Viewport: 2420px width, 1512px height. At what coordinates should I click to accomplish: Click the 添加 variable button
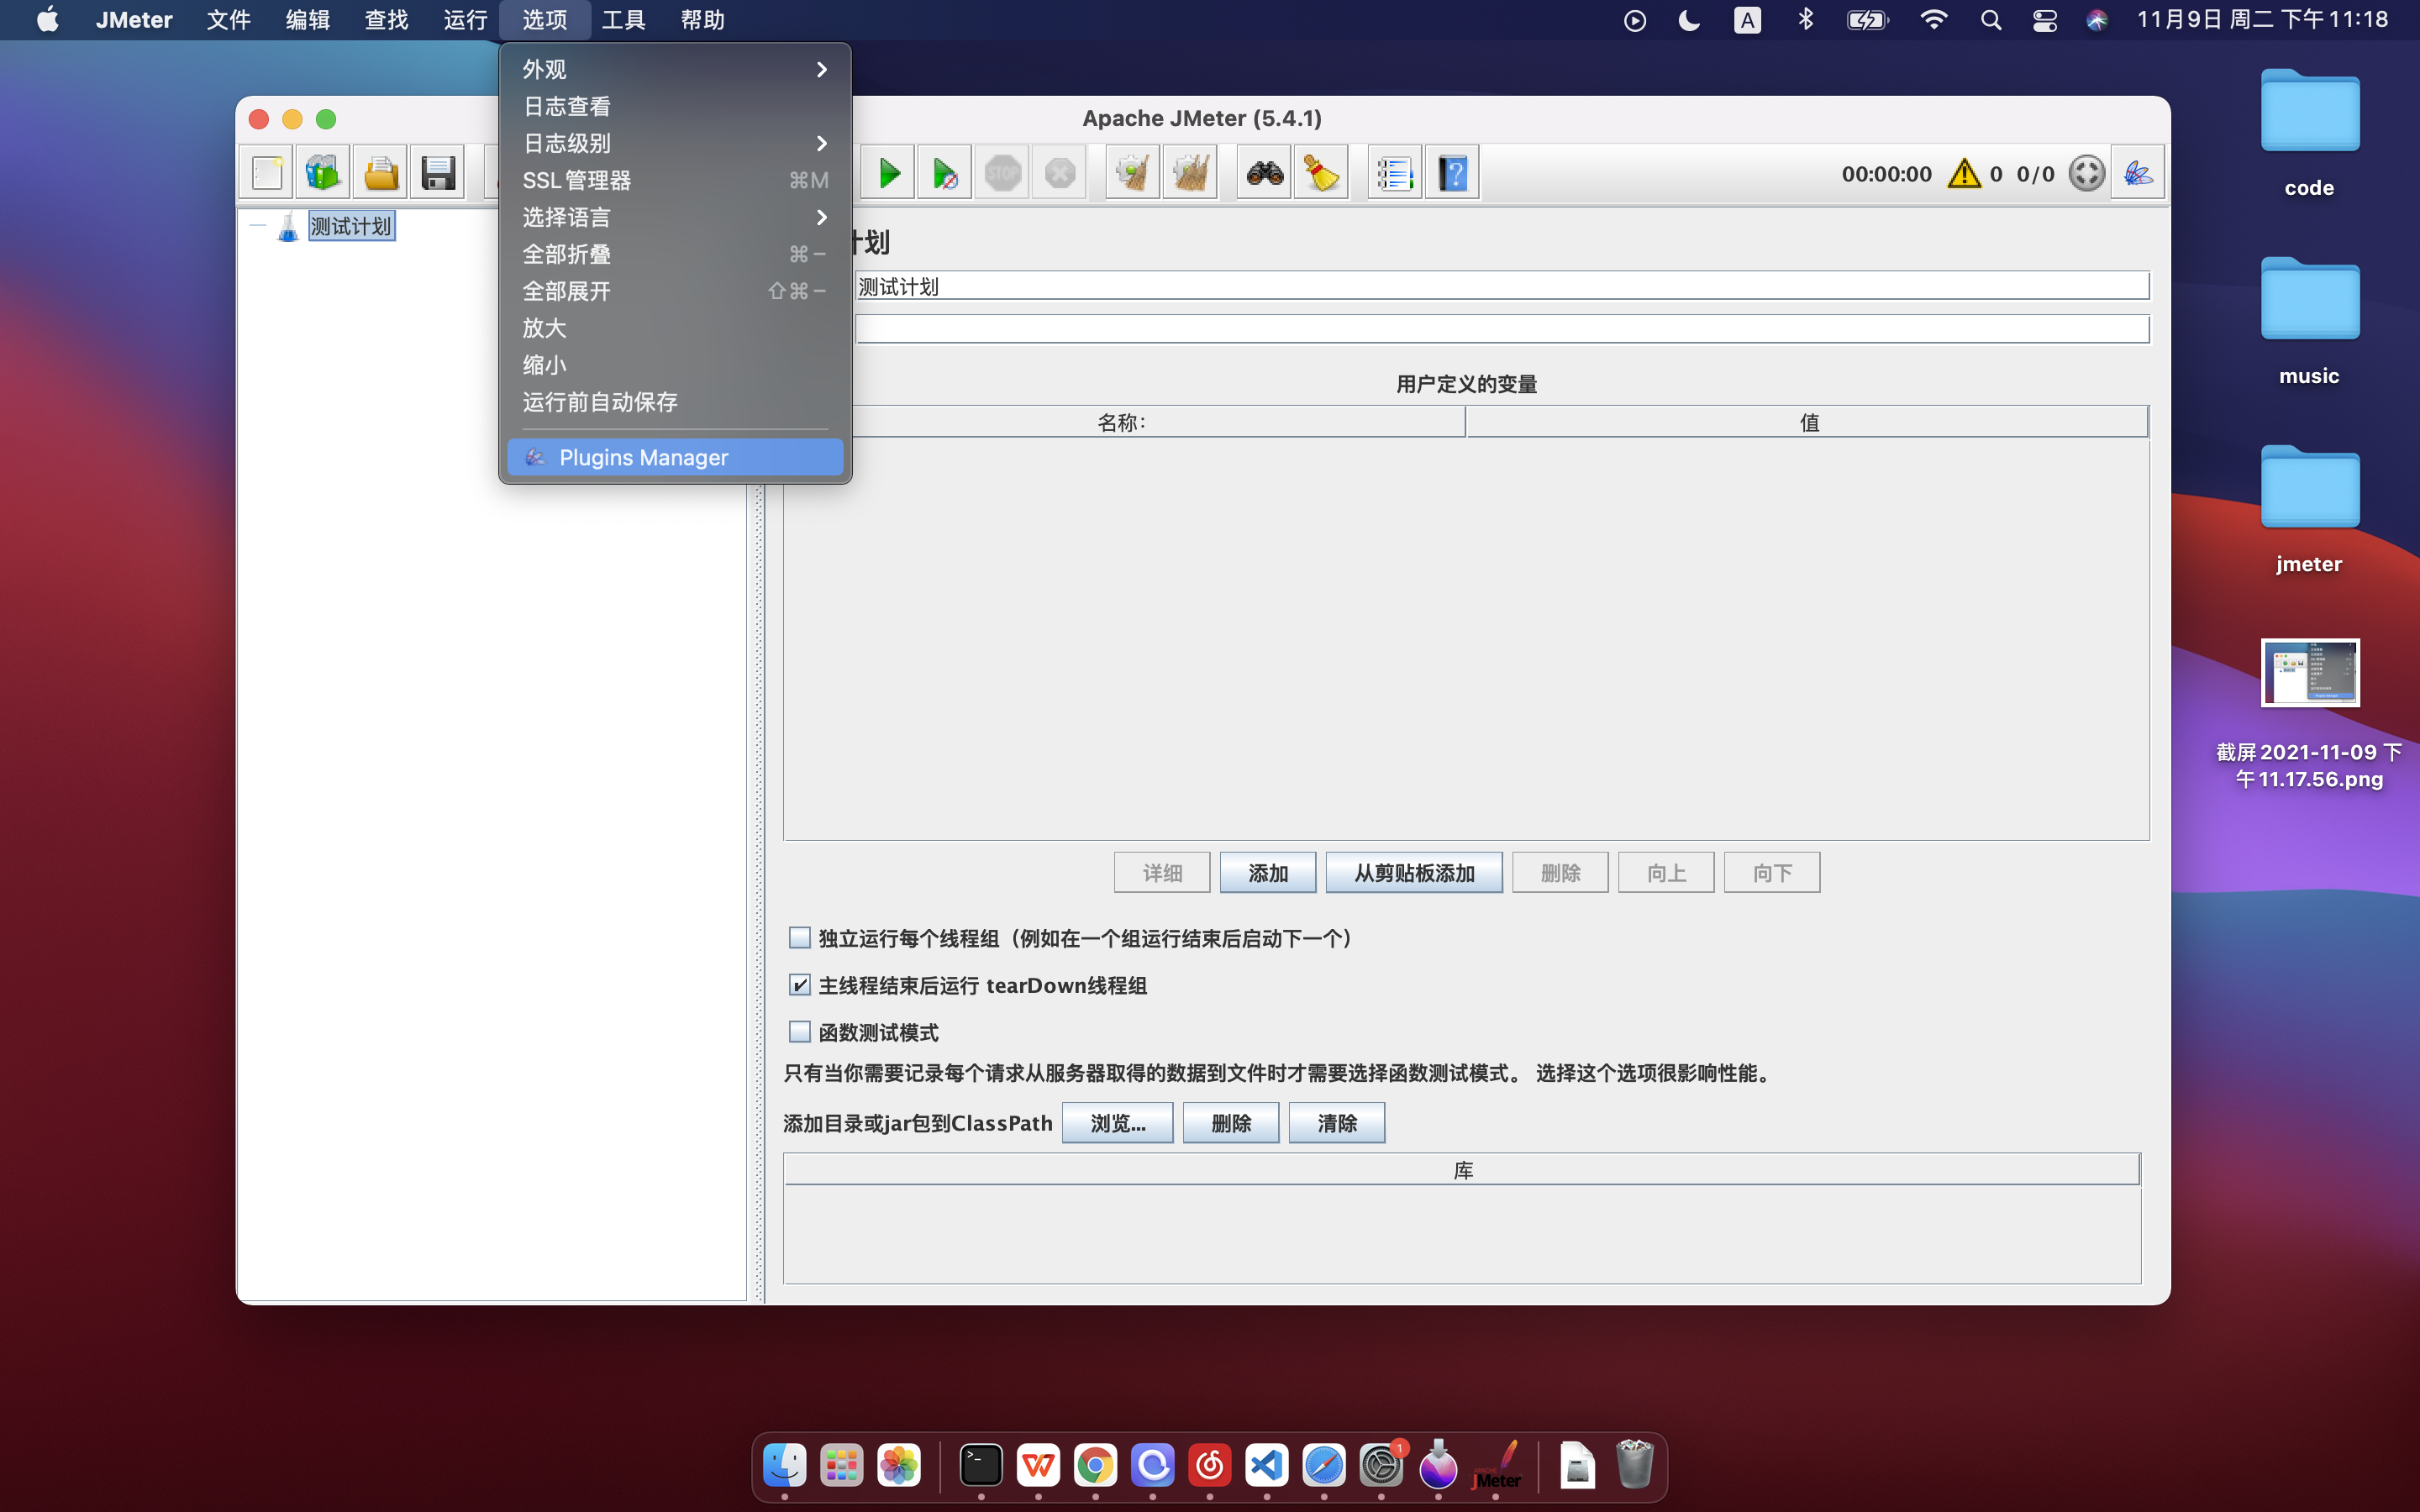tap(1268, 873)
